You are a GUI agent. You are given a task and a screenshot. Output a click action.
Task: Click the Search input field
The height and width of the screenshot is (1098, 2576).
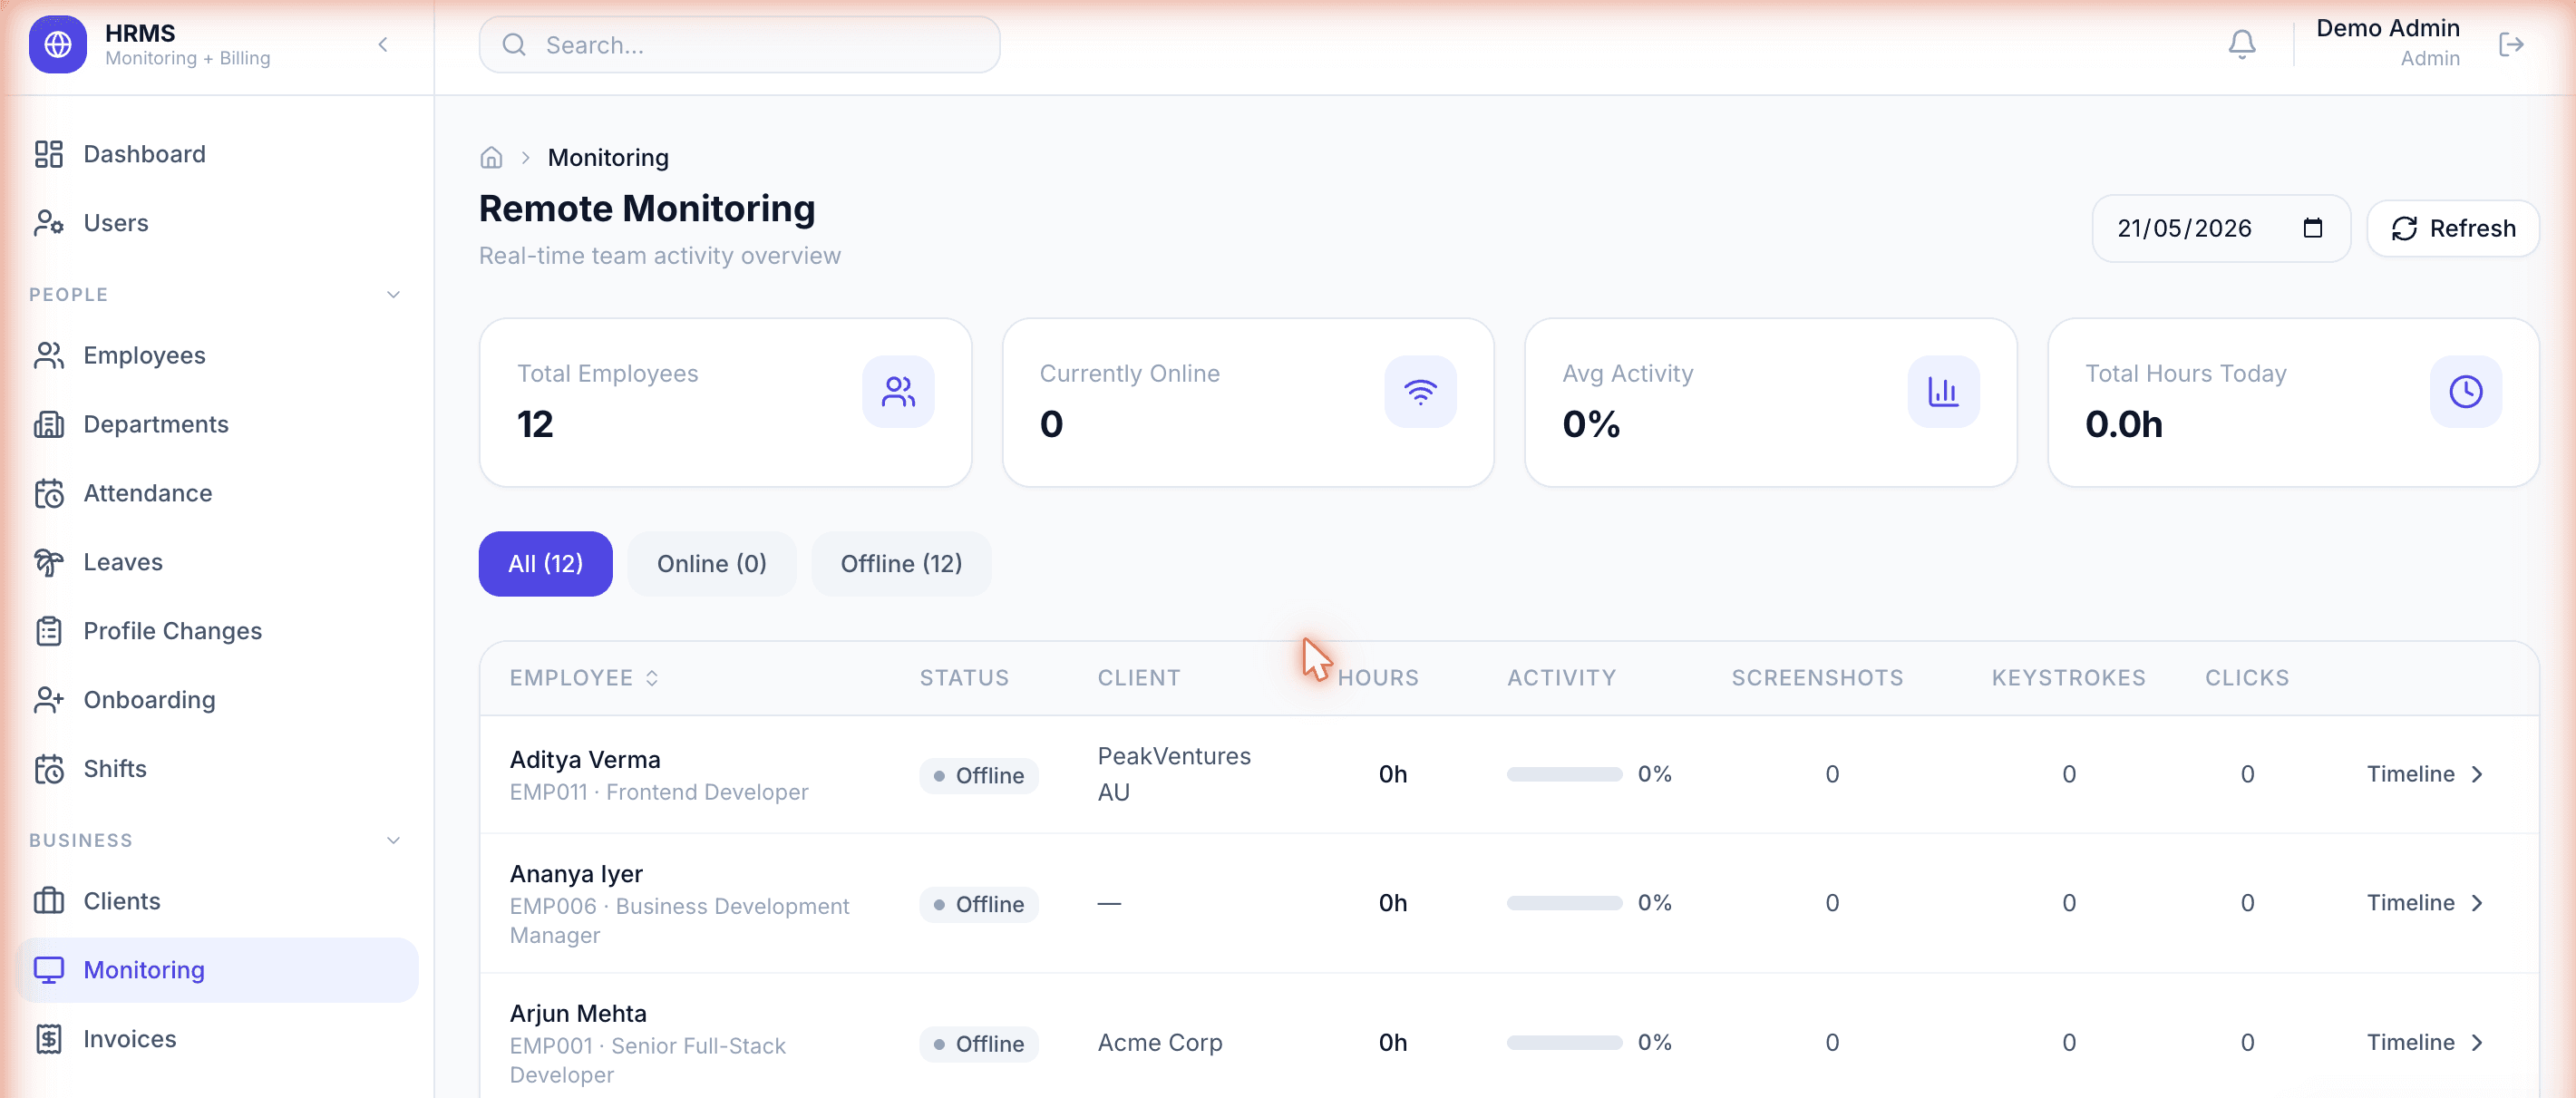tap(739, 45)
